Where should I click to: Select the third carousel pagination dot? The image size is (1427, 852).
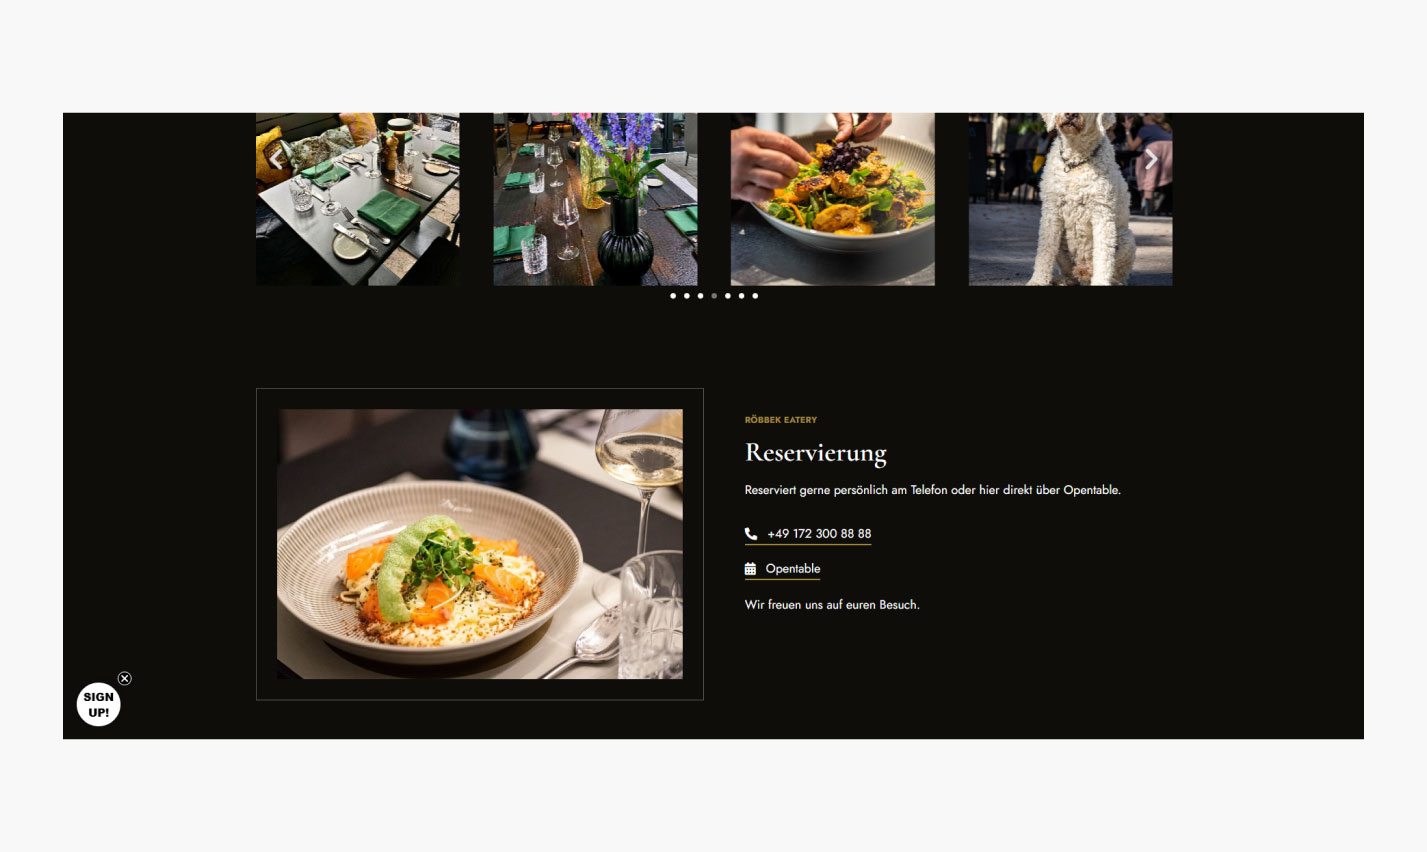click(x=700, y=296)
